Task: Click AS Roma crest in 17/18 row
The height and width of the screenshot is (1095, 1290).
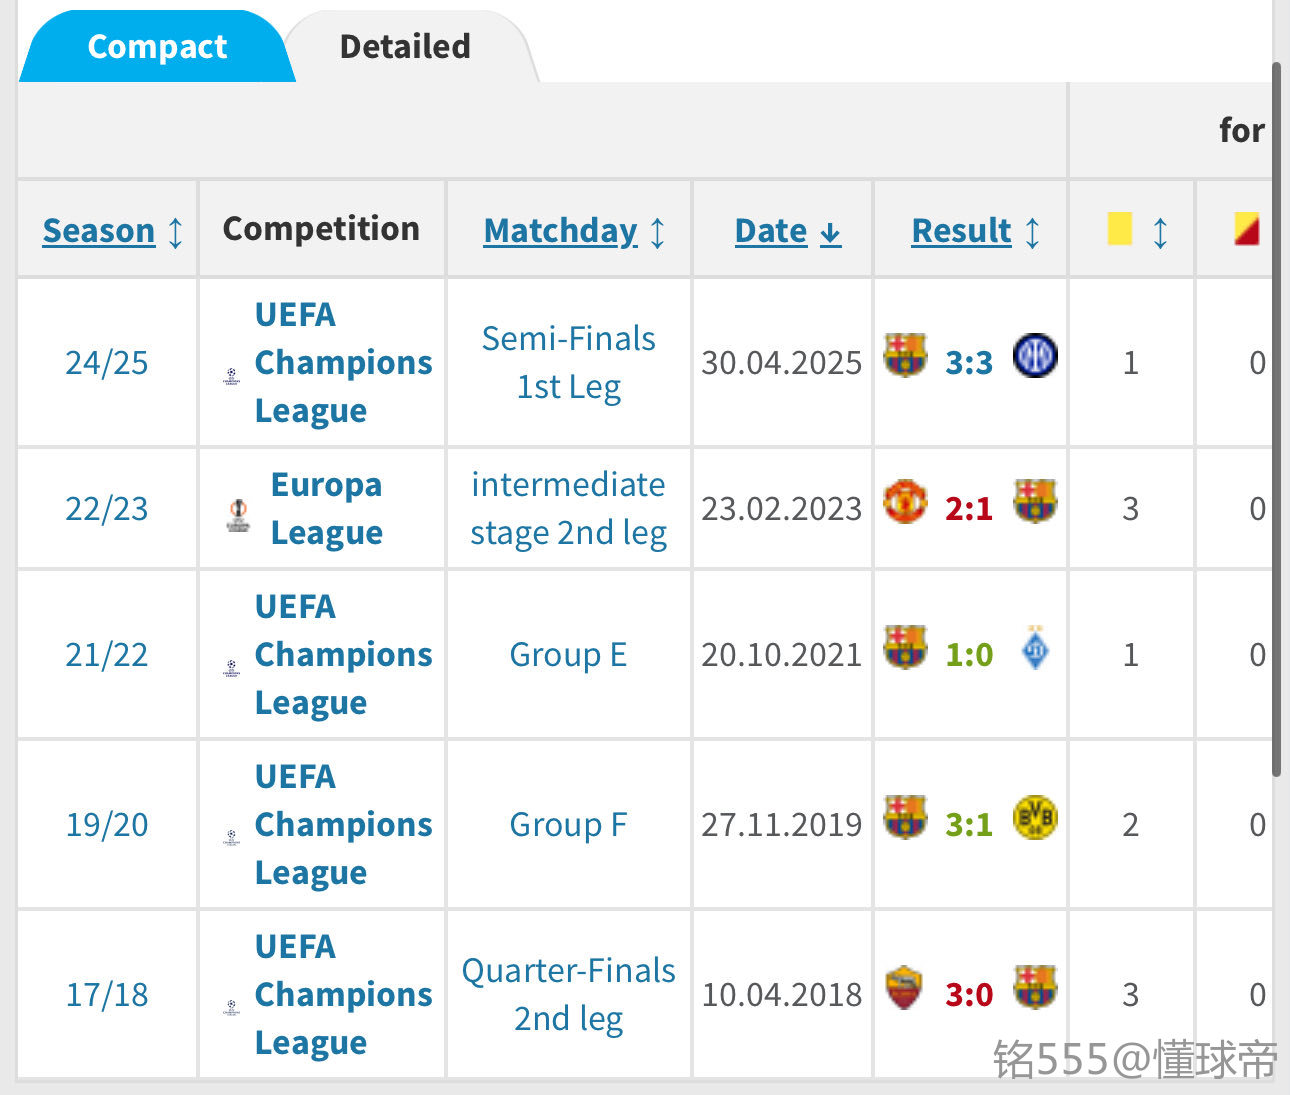Action: 904,988
